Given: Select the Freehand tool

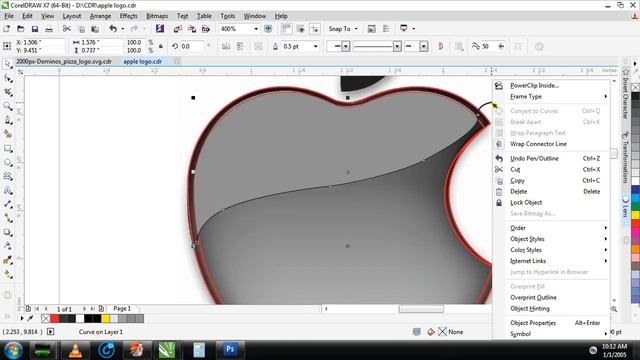Looking at the screenshot, I should point(7,120).
